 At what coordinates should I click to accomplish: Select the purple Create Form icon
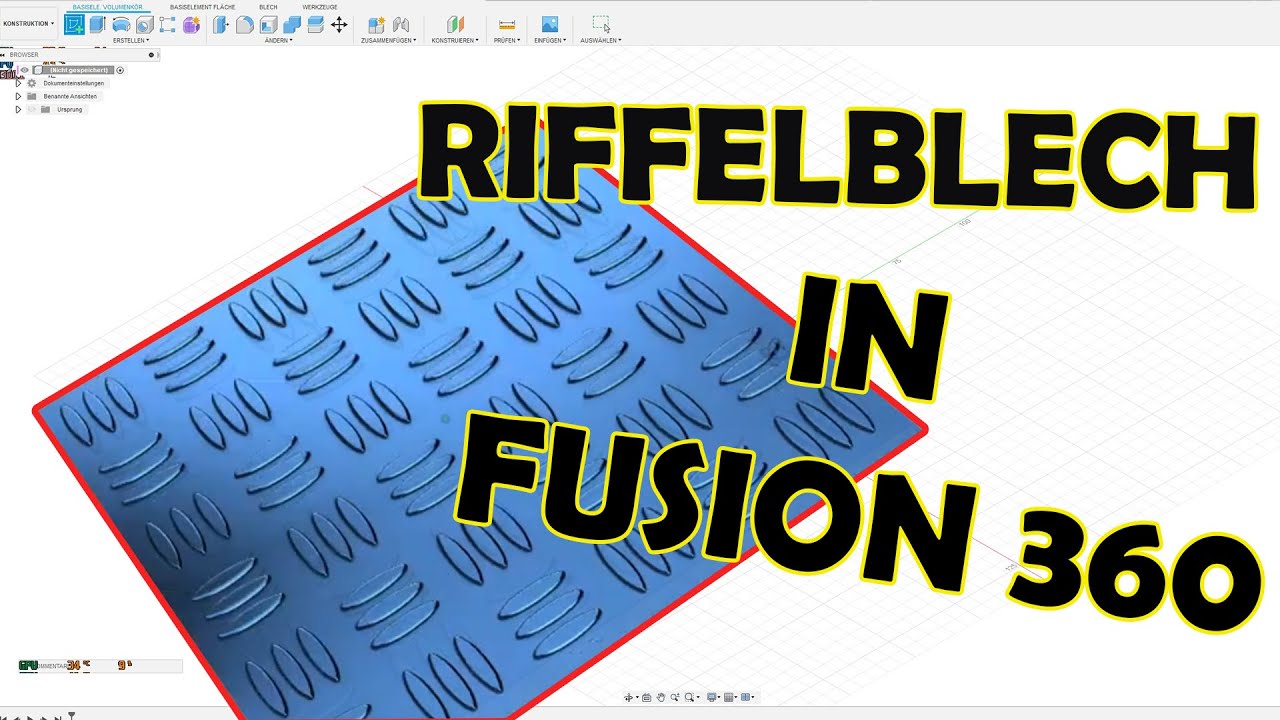(191, 24)
